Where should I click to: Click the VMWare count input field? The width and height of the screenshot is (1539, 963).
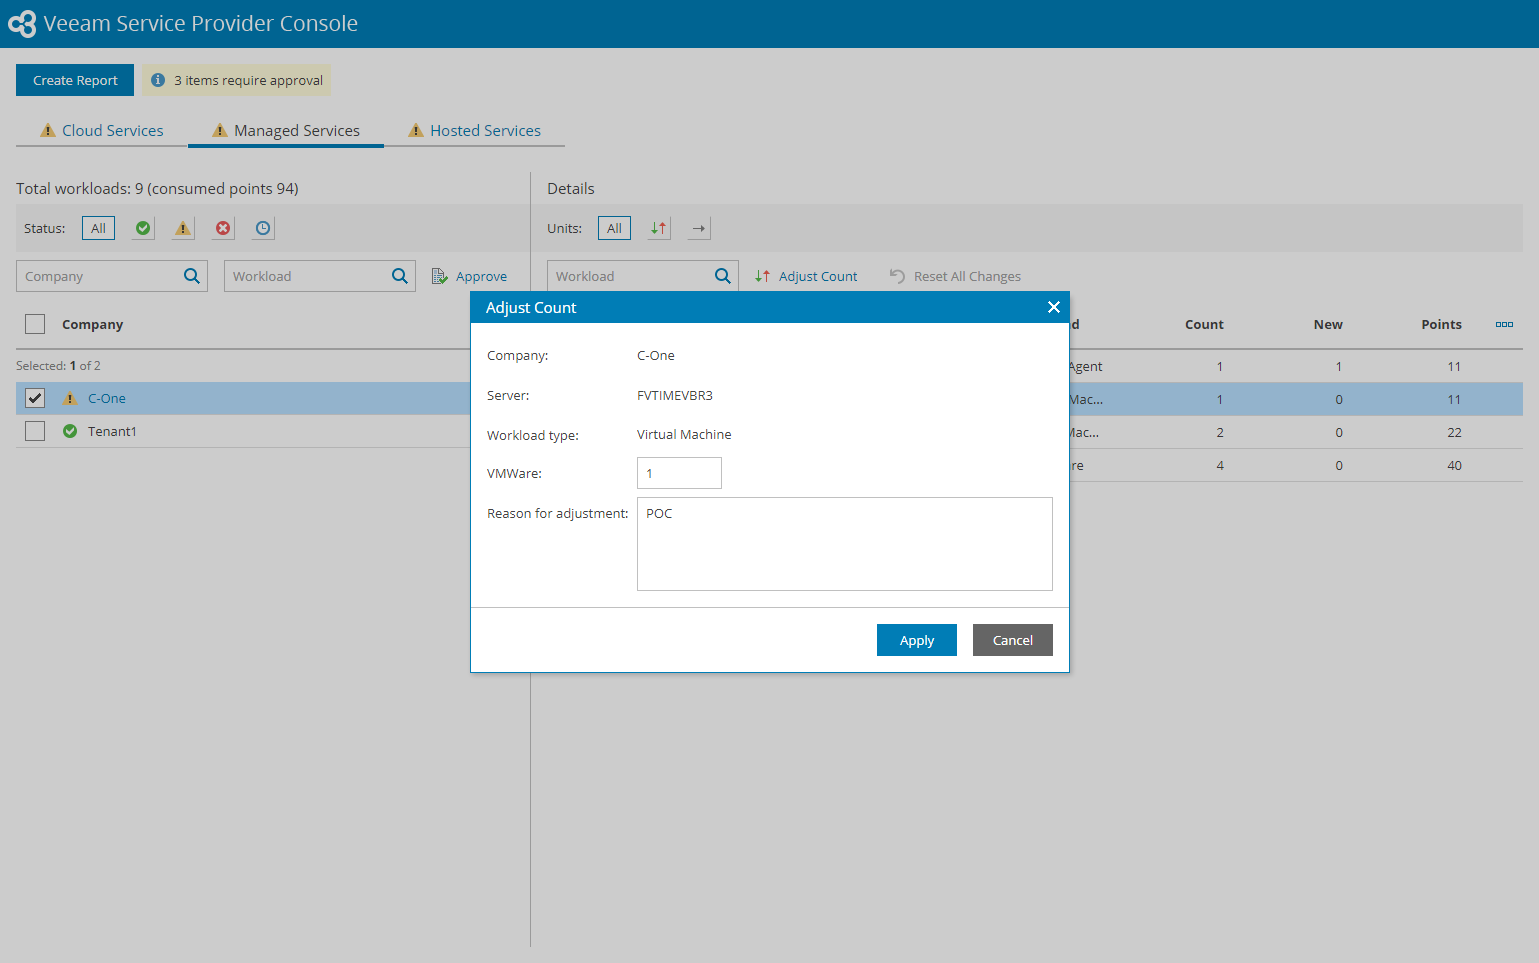pyautogui.click(x=679, y=473)
